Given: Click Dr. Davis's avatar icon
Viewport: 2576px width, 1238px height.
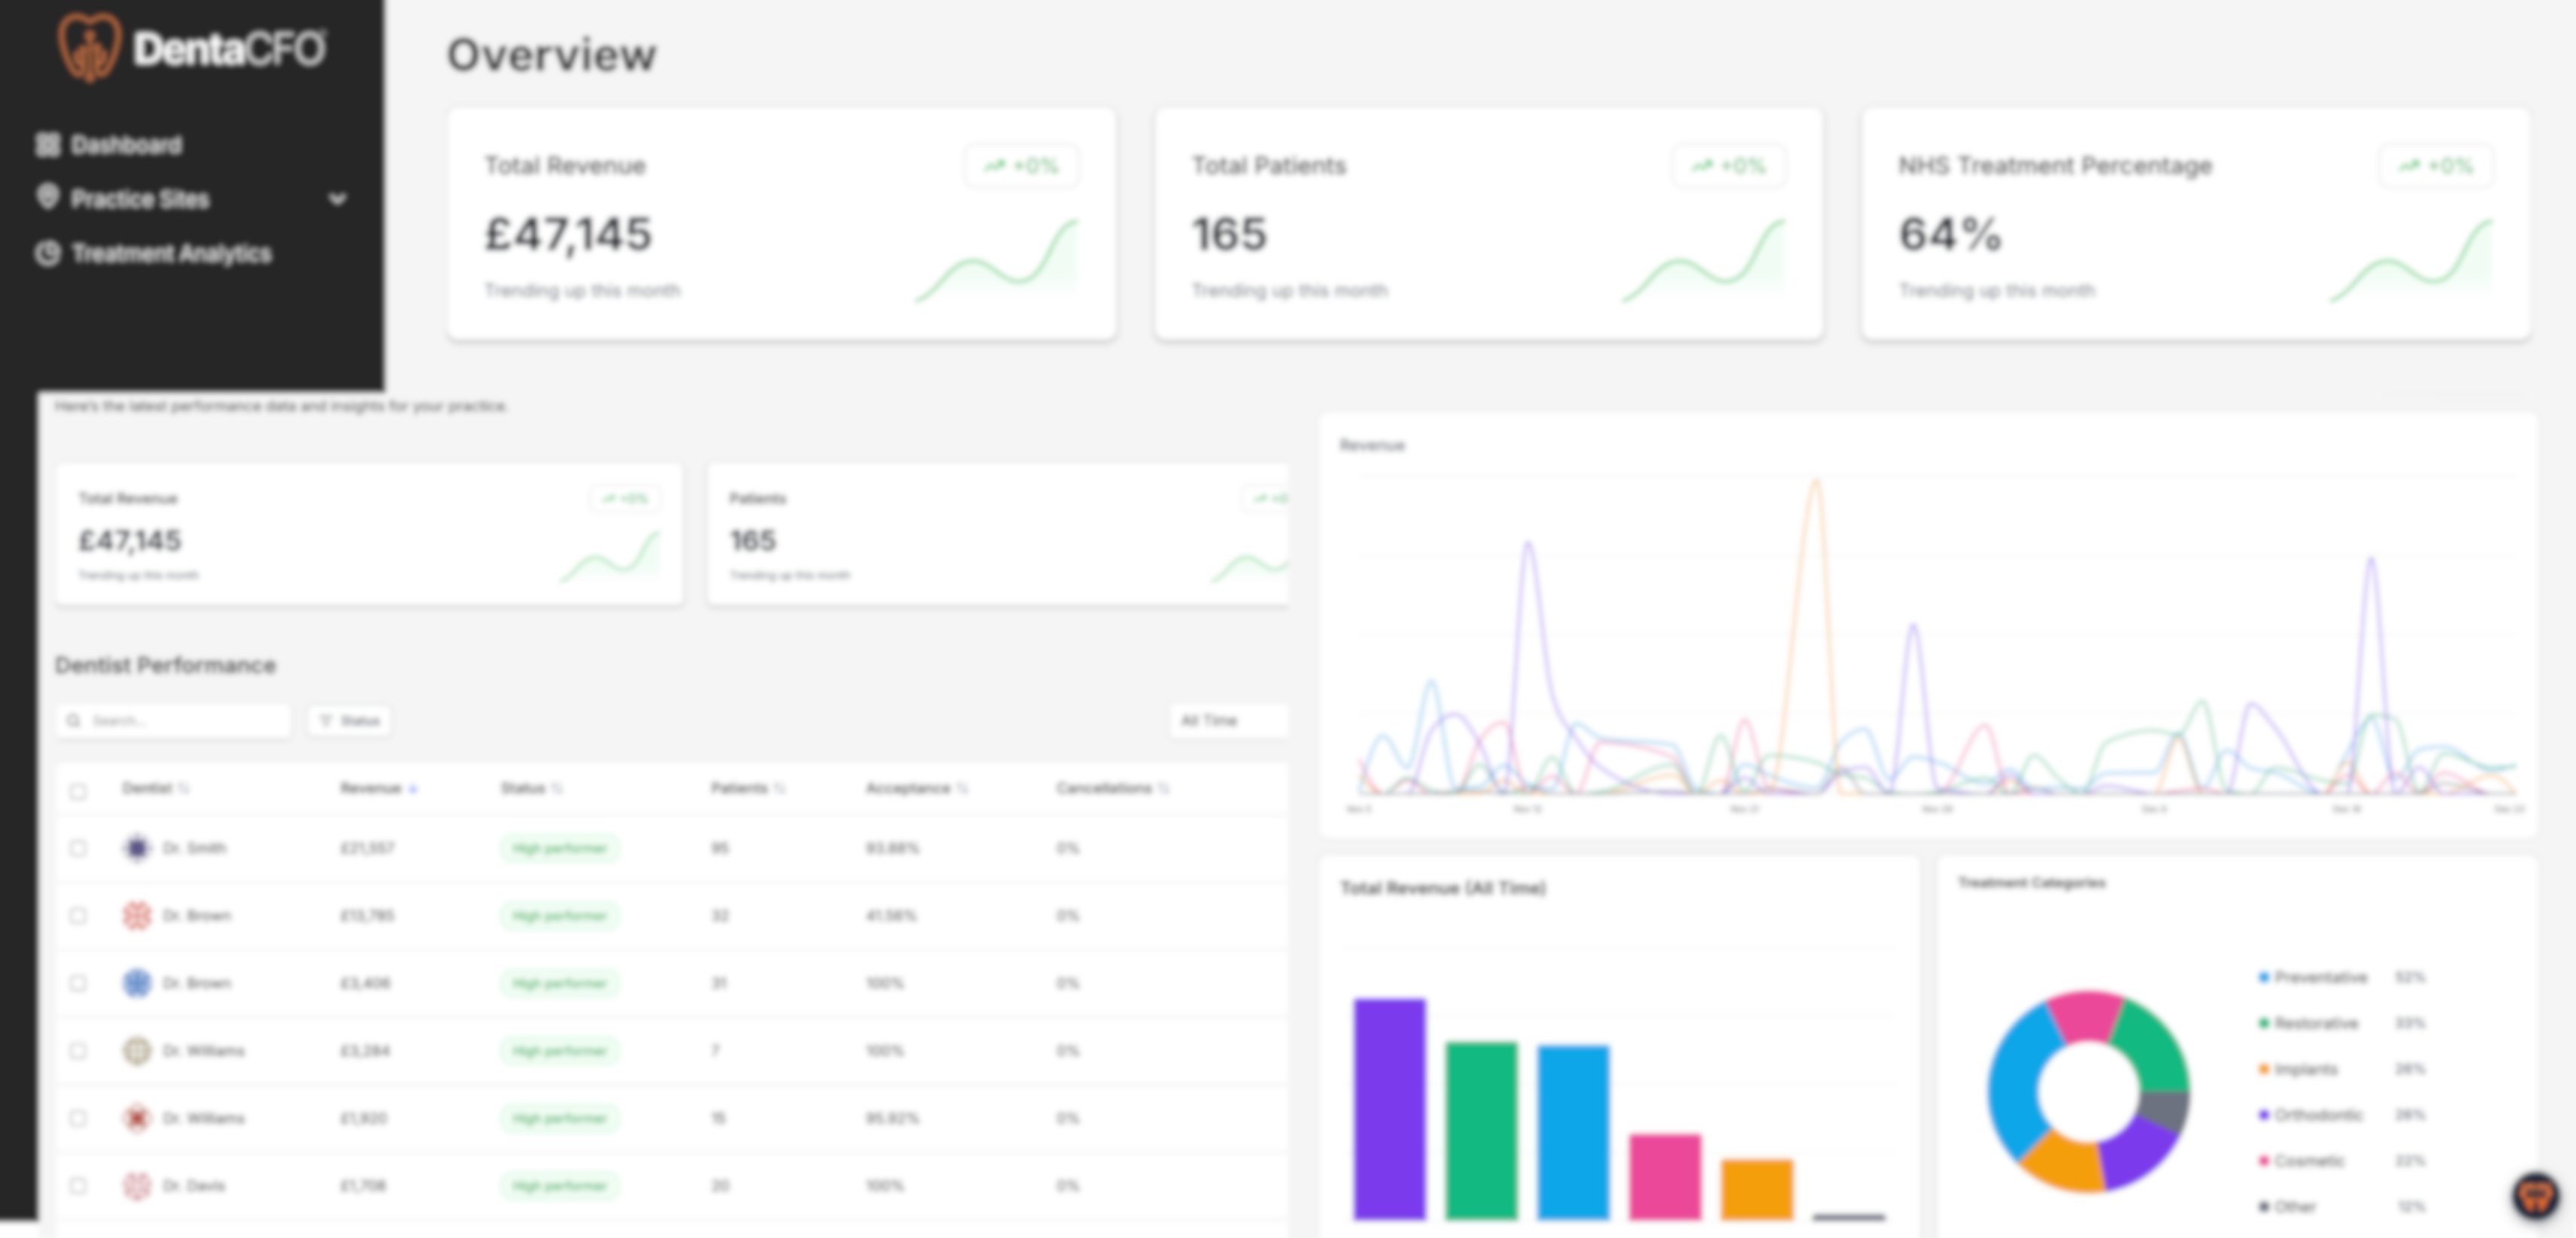Looking at the screenshot, I should coord(137,1186).
